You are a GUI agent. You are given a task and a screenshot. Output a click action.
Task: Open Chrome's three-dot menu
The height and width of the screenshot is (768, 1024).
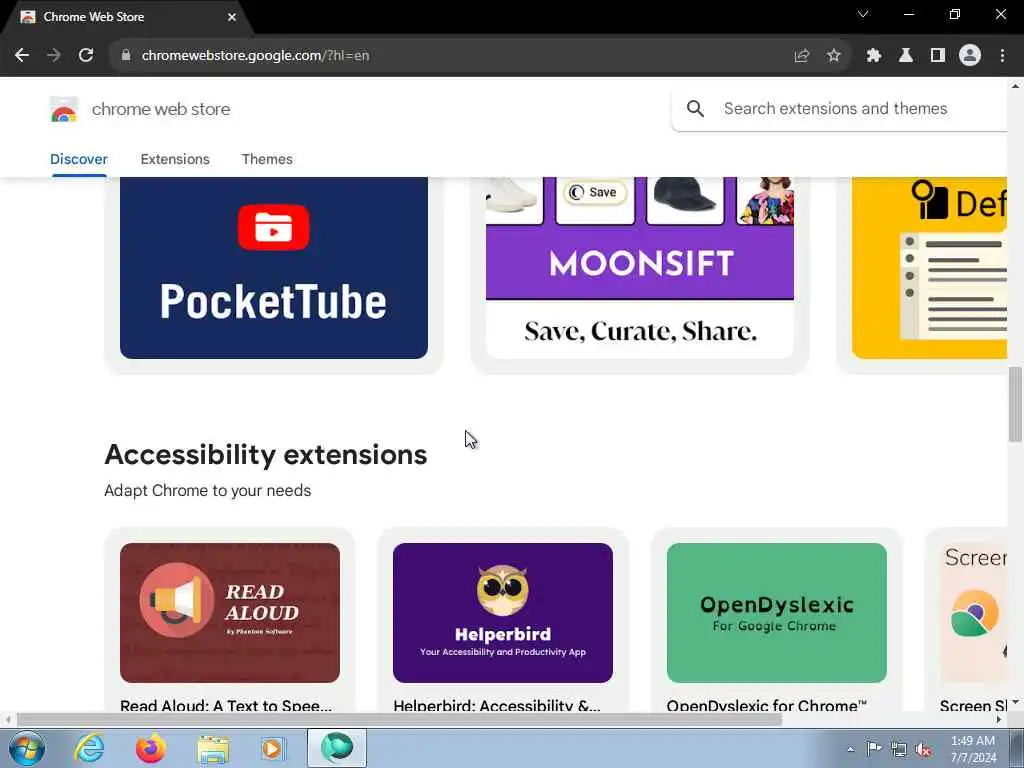click(1002, 56)
